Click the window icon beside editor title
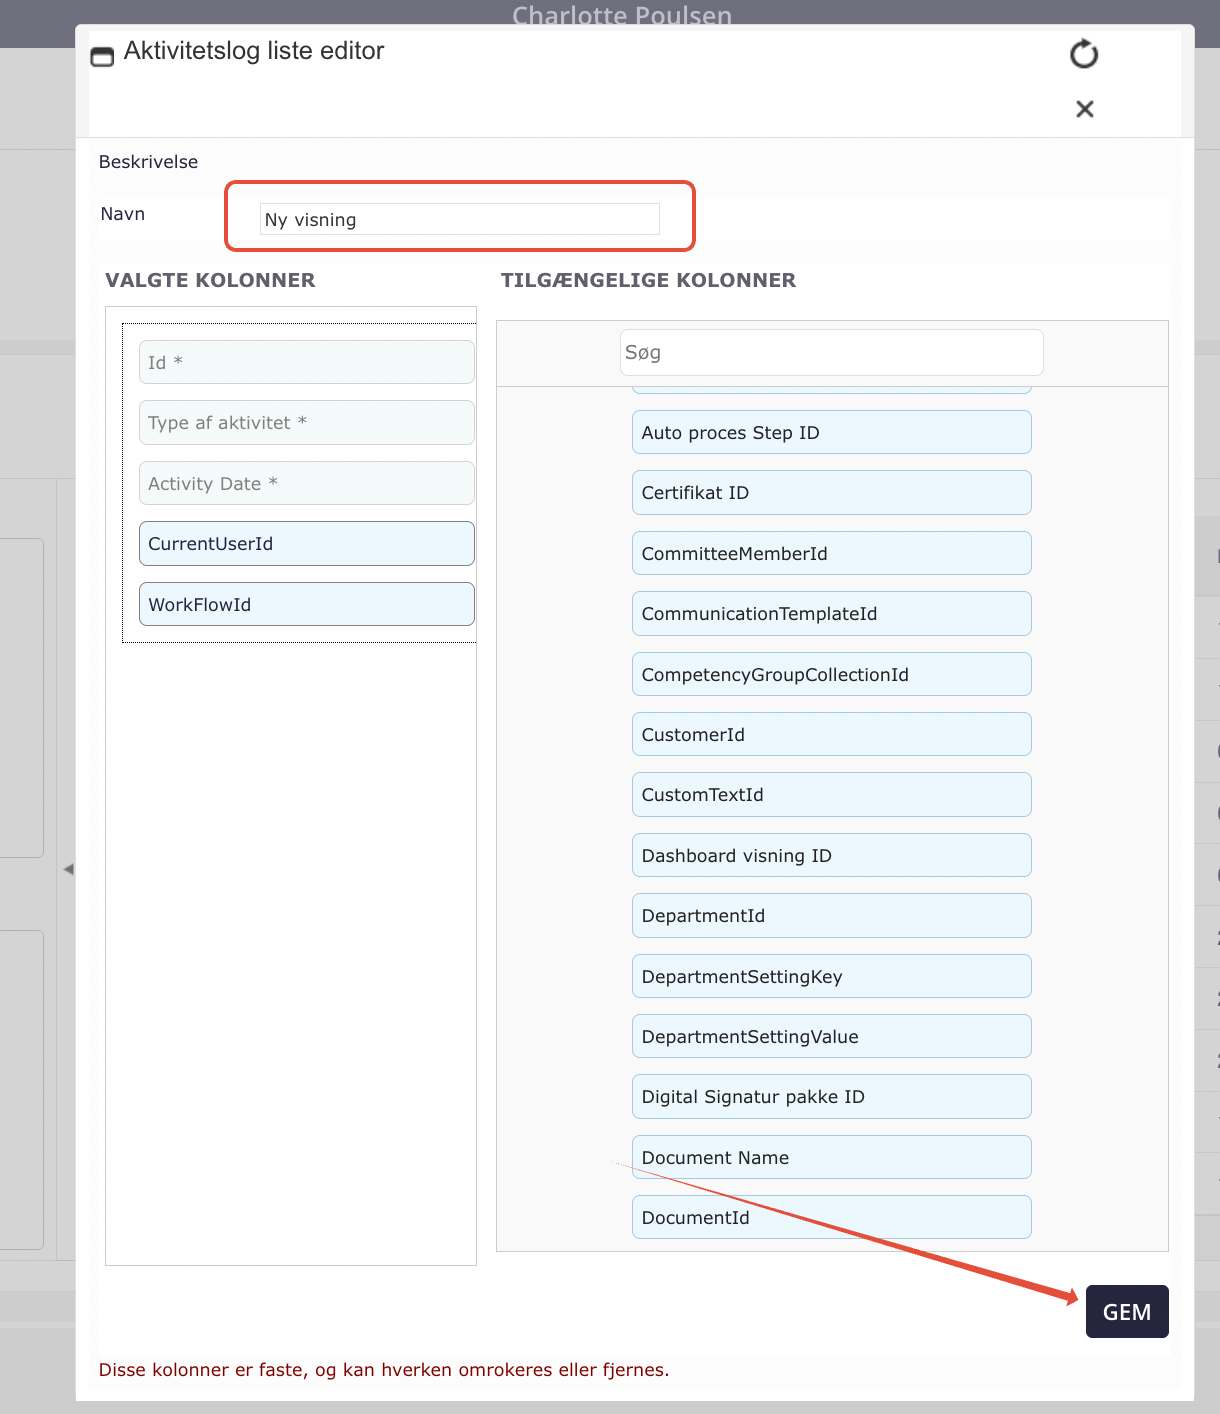 (102, 56)
